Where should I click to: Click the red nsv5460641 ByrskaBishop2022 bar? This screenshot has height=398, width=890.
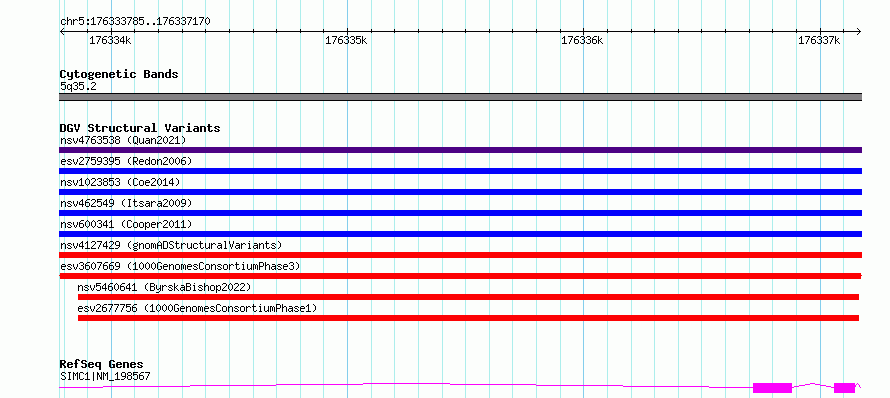coord(468,297)
